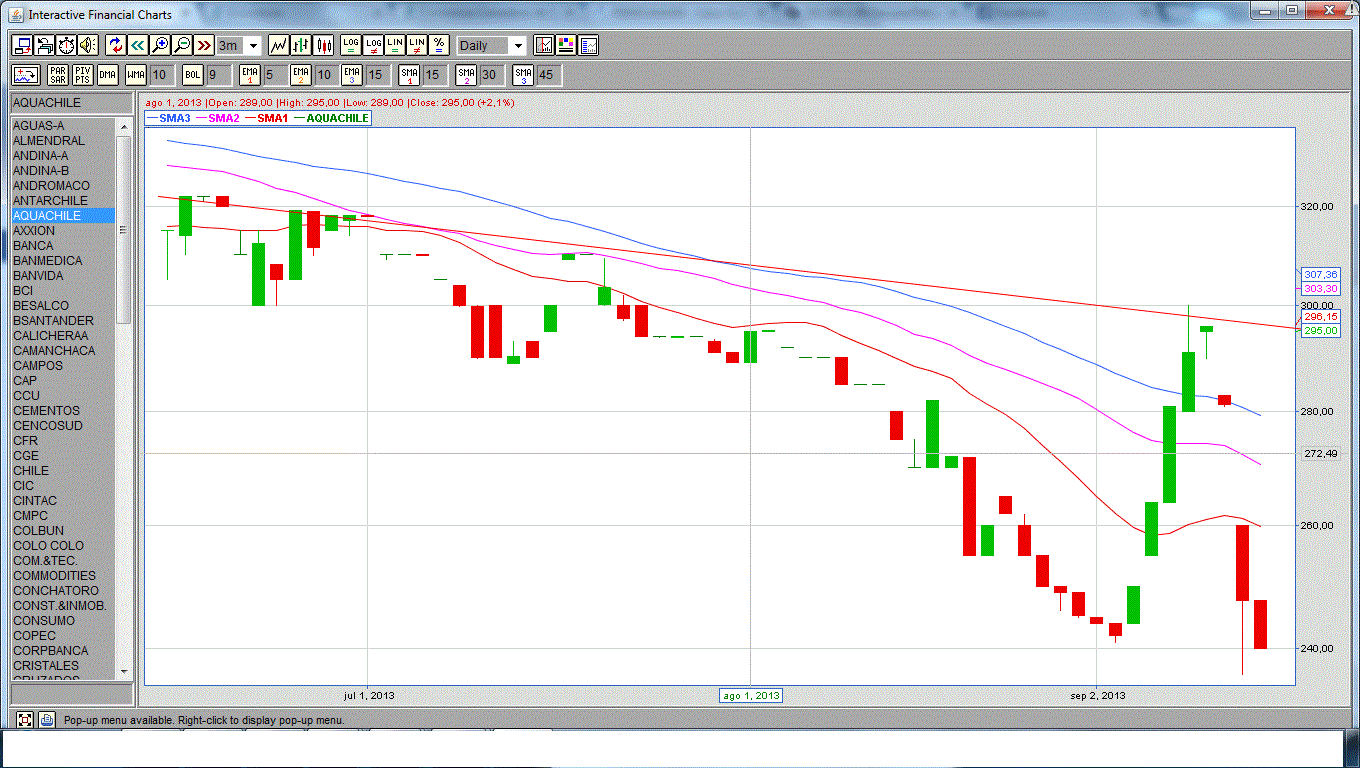Toggle the LOG not-equal scale button
1360x768 pixels.
373,45
